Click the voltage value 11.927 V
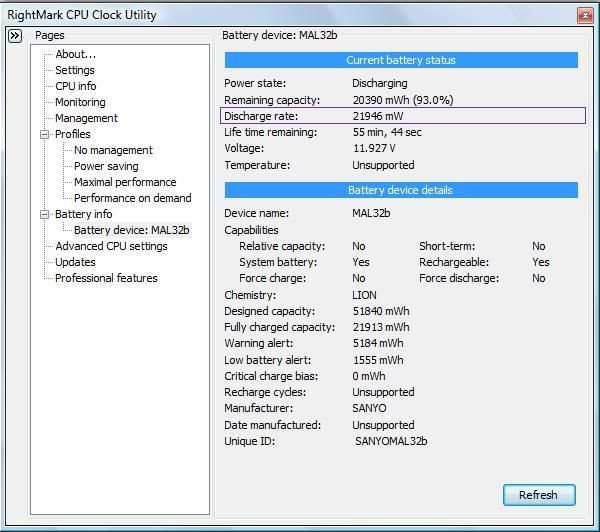 point(374,149)
